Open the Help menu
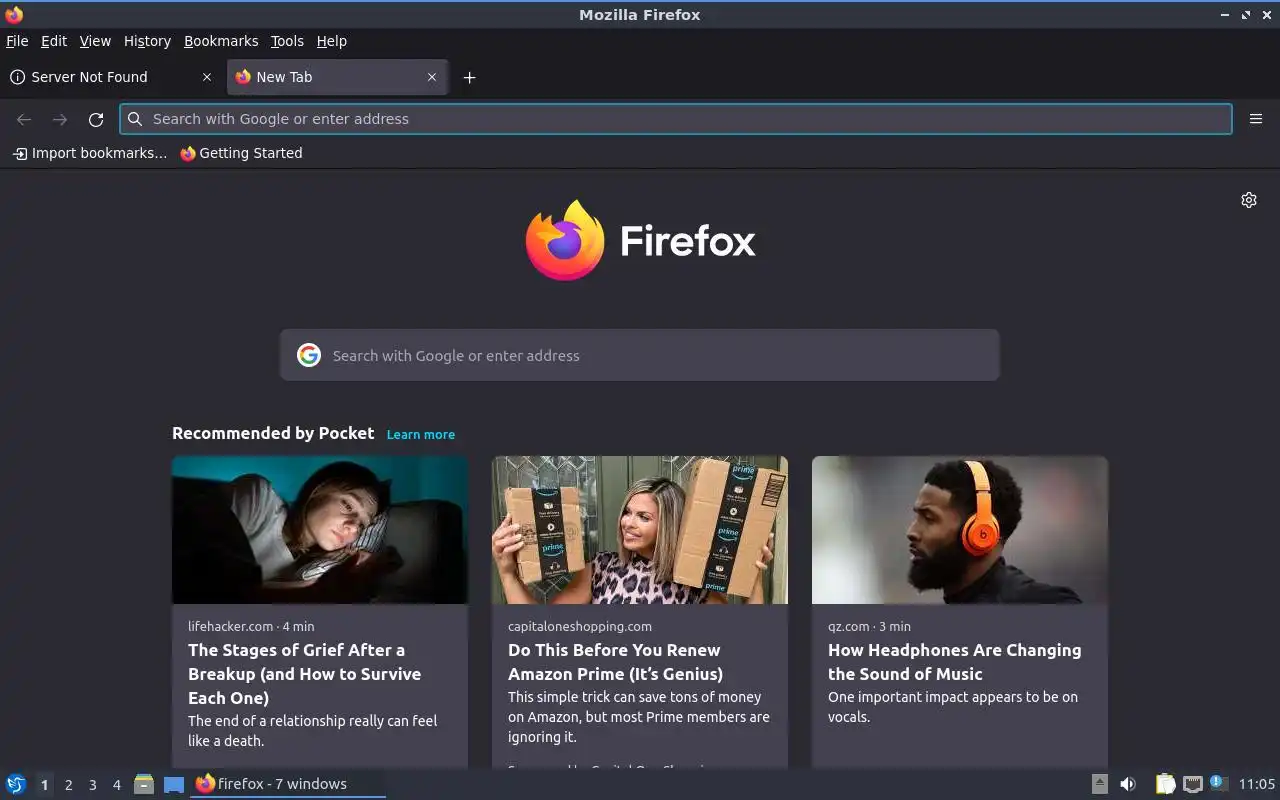Viewport: 1280px width, 800px height. coord(331,41)
